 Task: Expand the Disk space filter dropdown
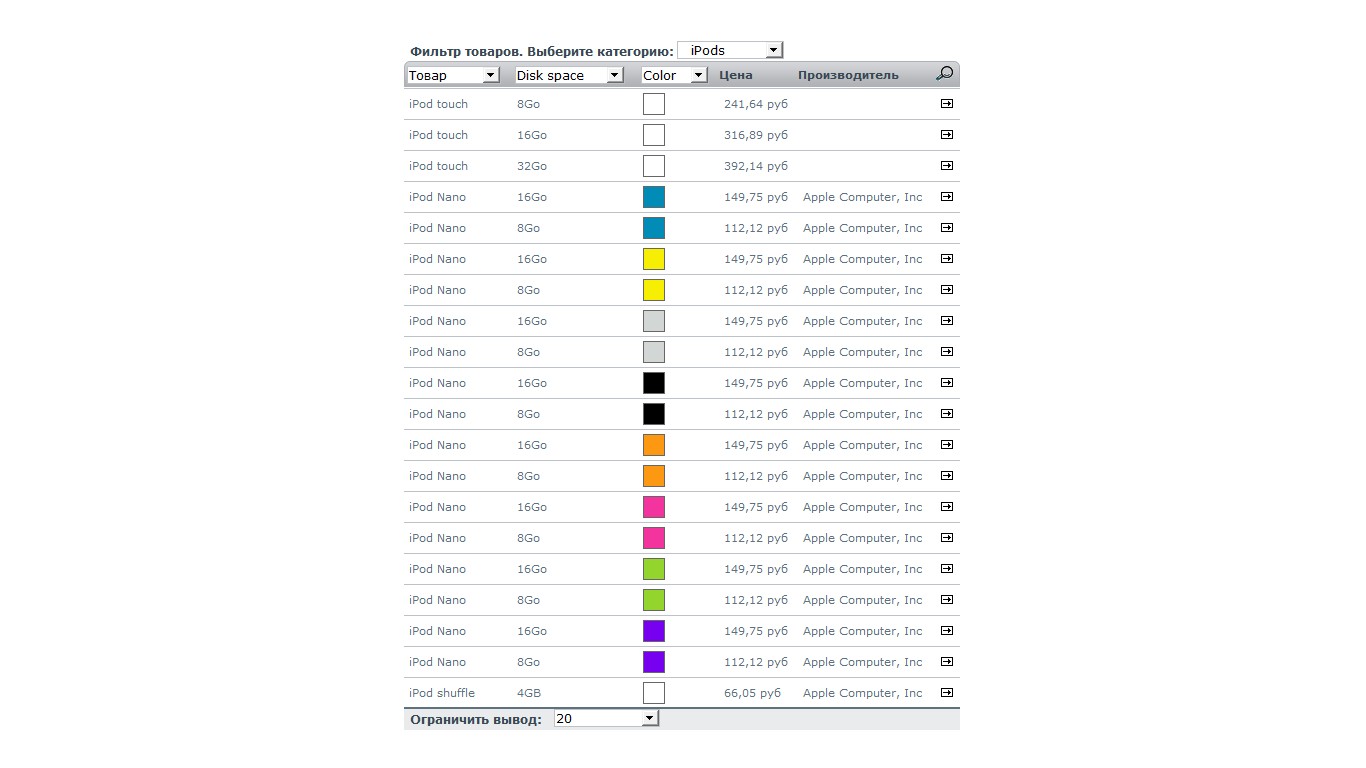tap(569, 75)
